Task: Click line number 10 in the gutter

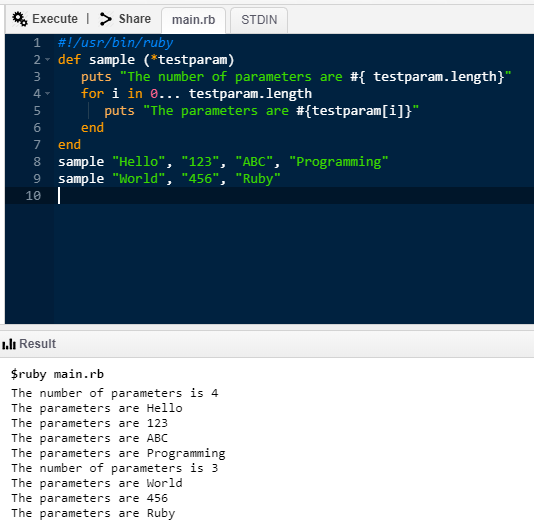Action: click(x=33, y=196)
